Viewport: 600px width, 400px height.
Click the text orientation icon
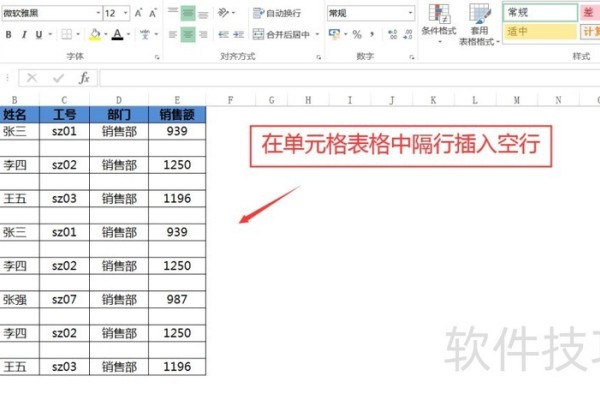coord(223,13)
